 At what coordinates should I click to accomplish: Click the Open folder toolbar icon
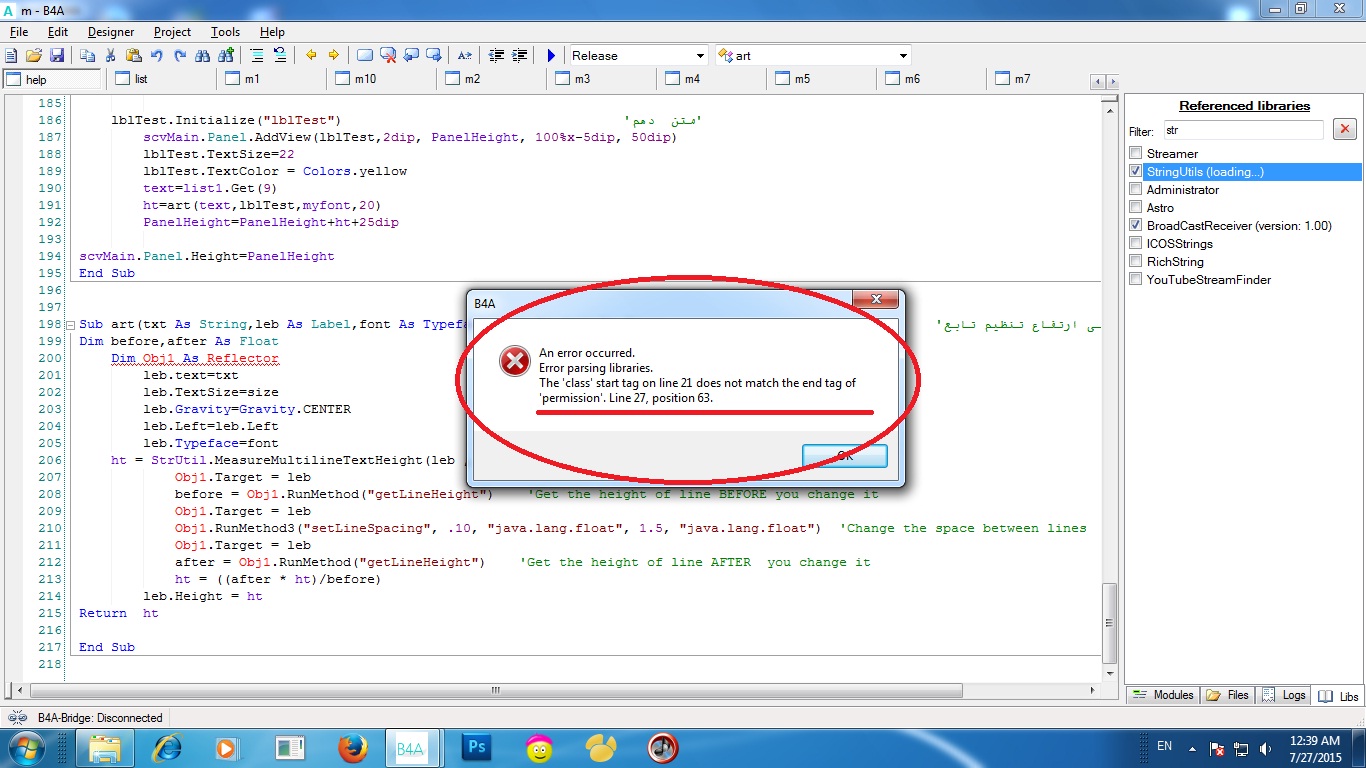34,56
